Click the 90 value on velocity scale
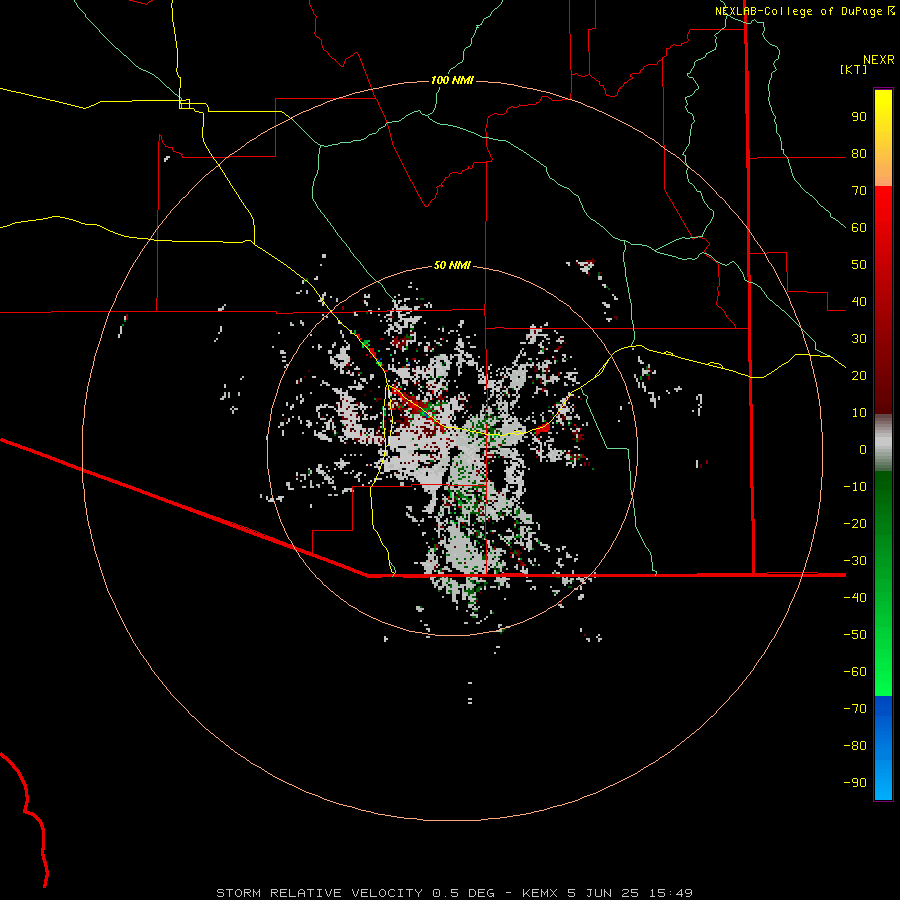Image resolution: width=900 pixels, height=900 pixels. [x=859, y=117]
